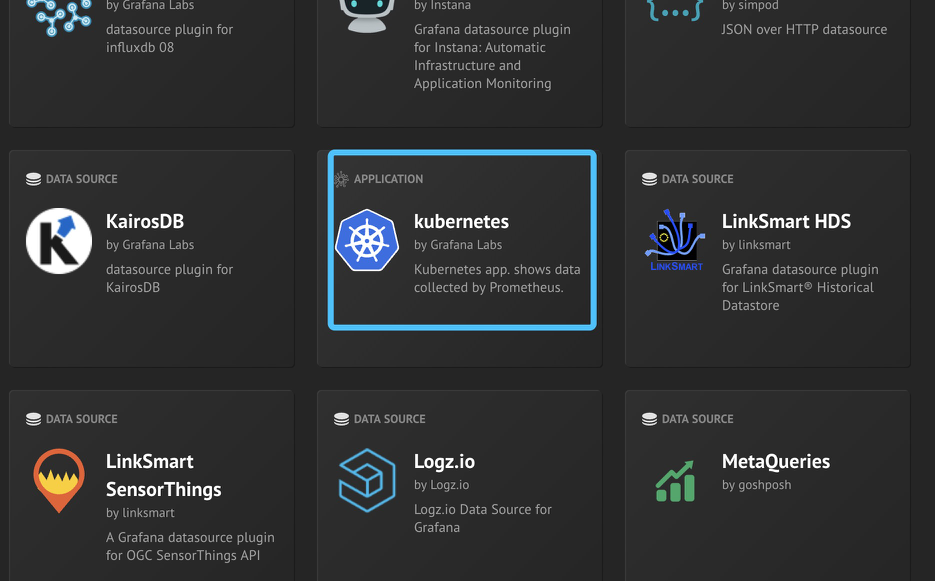935x581 pixels.
Task: Click the influxdb 08 node-graph logo
Action: [x=59, y=17]
